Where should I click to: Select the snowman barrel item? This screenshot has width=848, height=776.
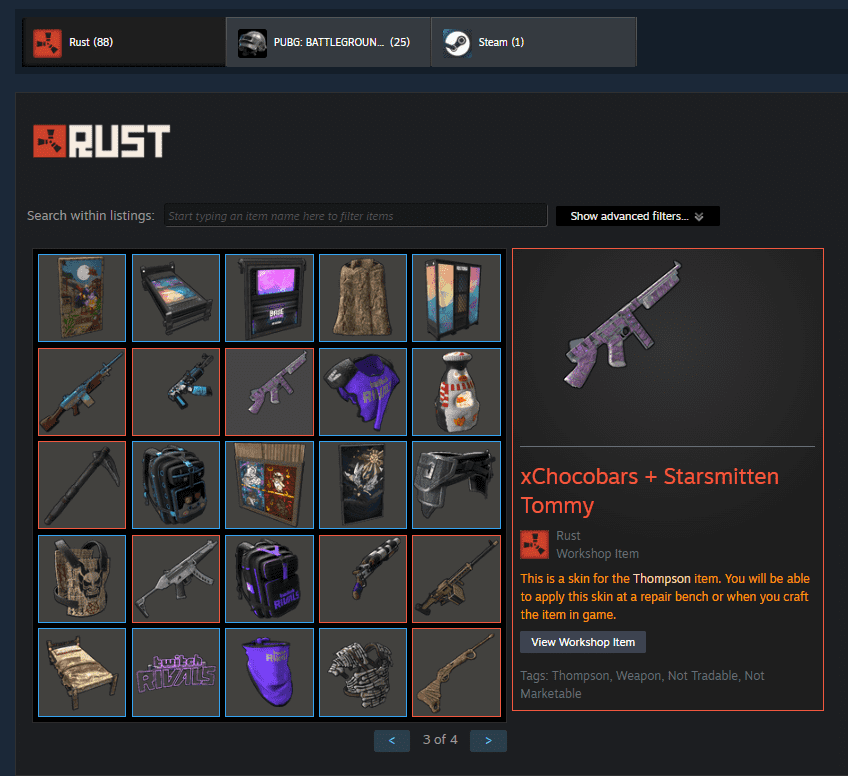tap(456, 392)
